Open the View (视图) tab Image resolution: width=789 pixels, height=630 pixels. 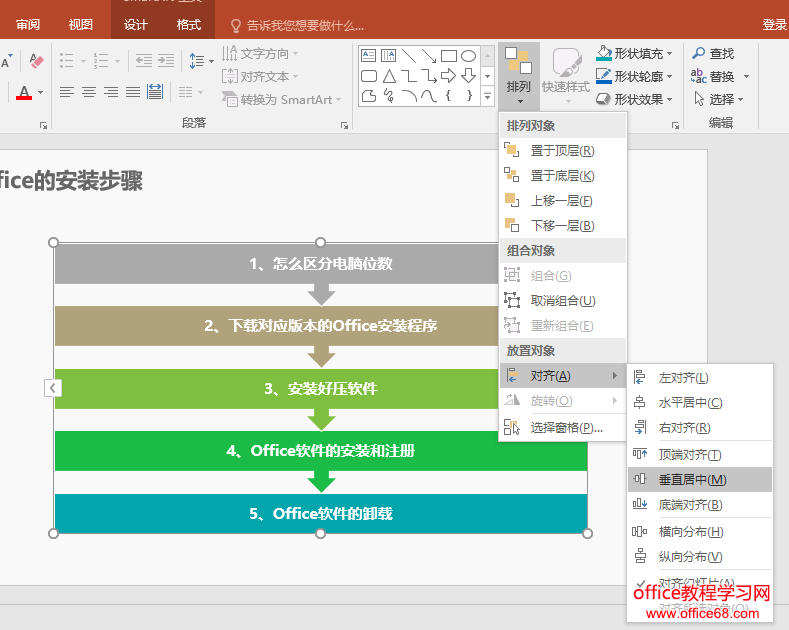(81, 25)
